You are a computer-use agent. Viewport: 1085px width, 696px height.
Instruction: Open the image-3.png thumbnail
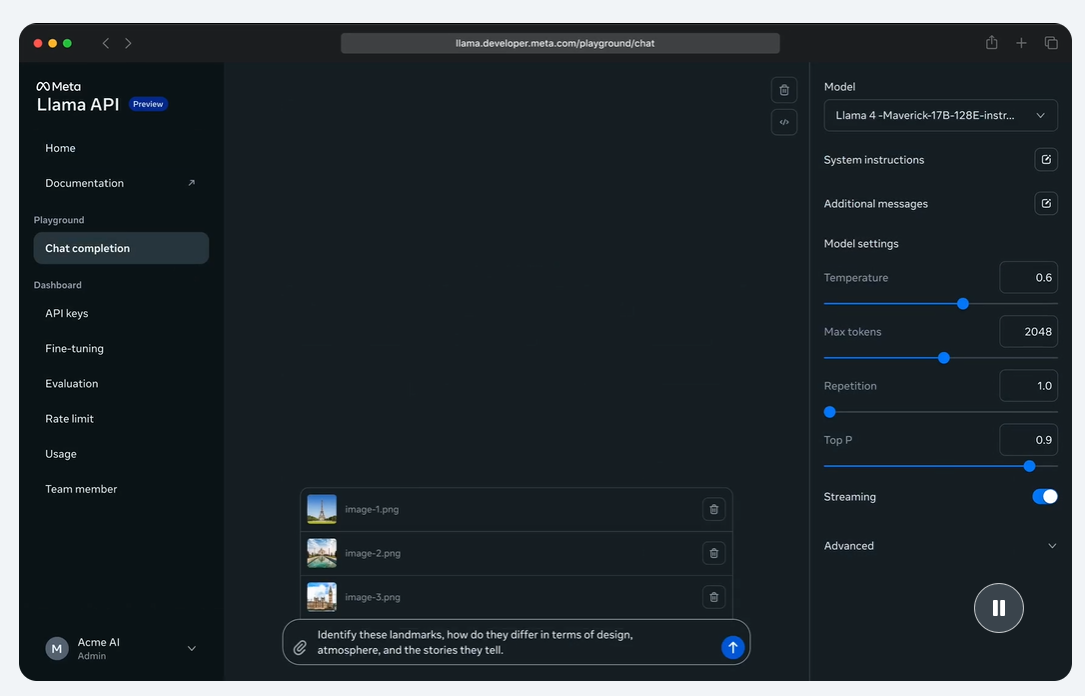point(322,597)
